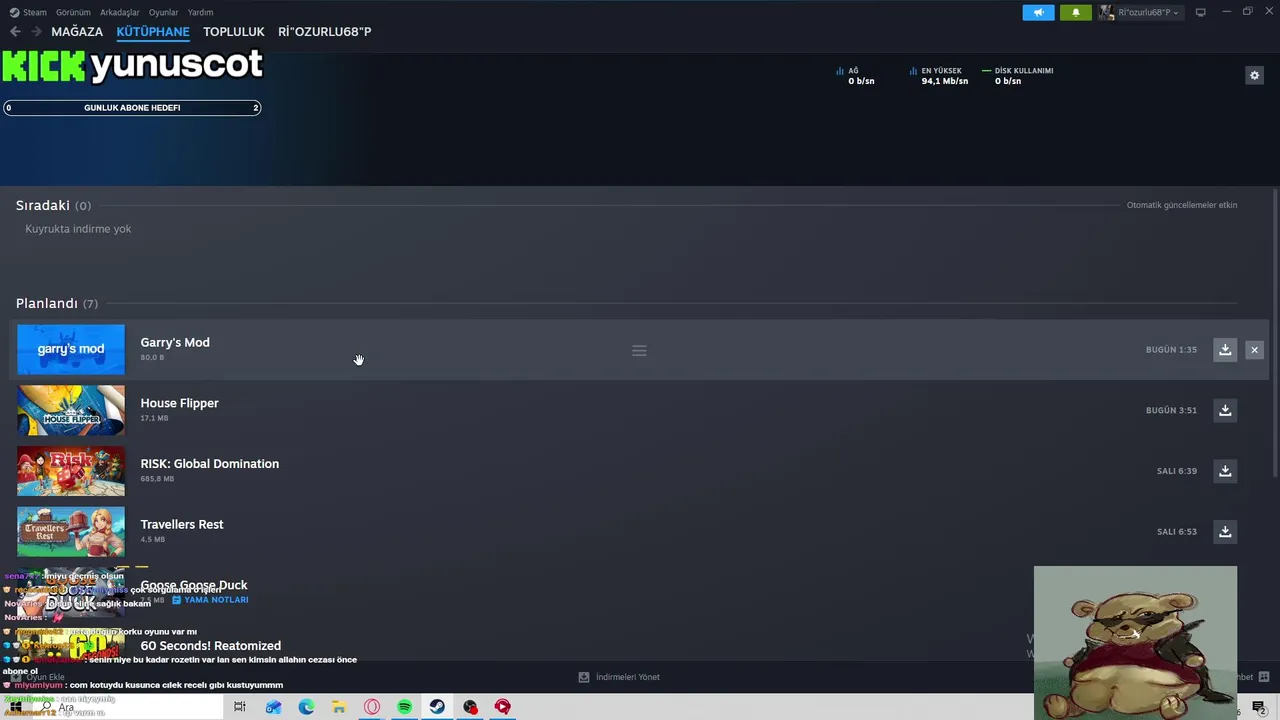Download RISK: Global Domination update now
The width and height of the screenshot is (1280, 720).
pos(1225,471)
